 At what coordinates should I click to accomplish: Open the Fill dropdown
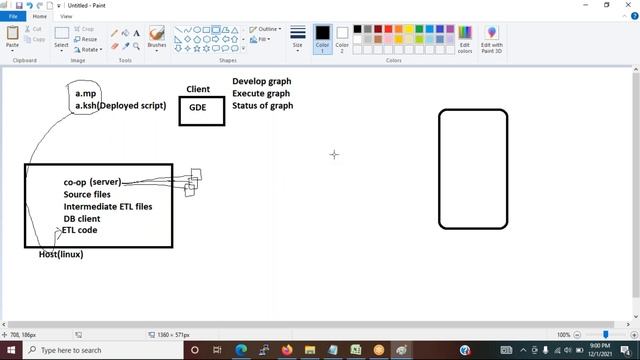pos(260,39)
